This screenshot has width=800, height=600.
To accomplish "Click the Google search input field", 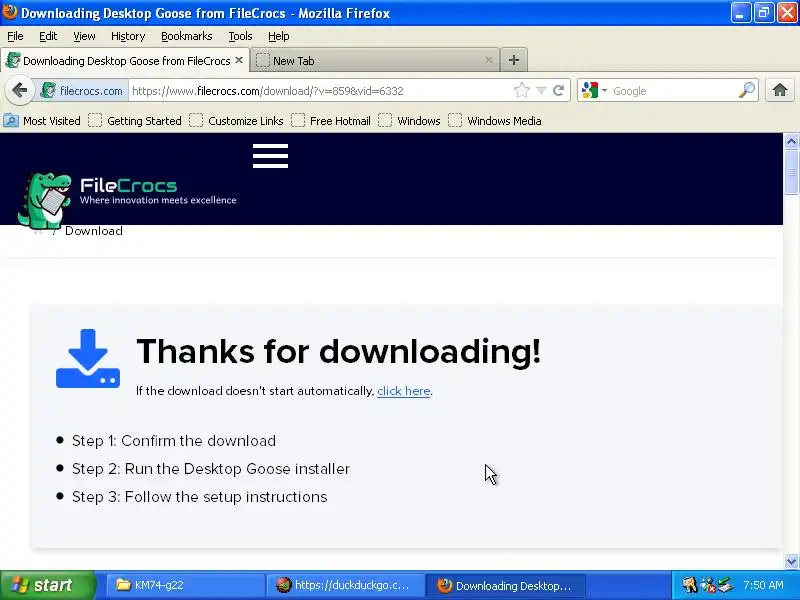I will [673, 91].
